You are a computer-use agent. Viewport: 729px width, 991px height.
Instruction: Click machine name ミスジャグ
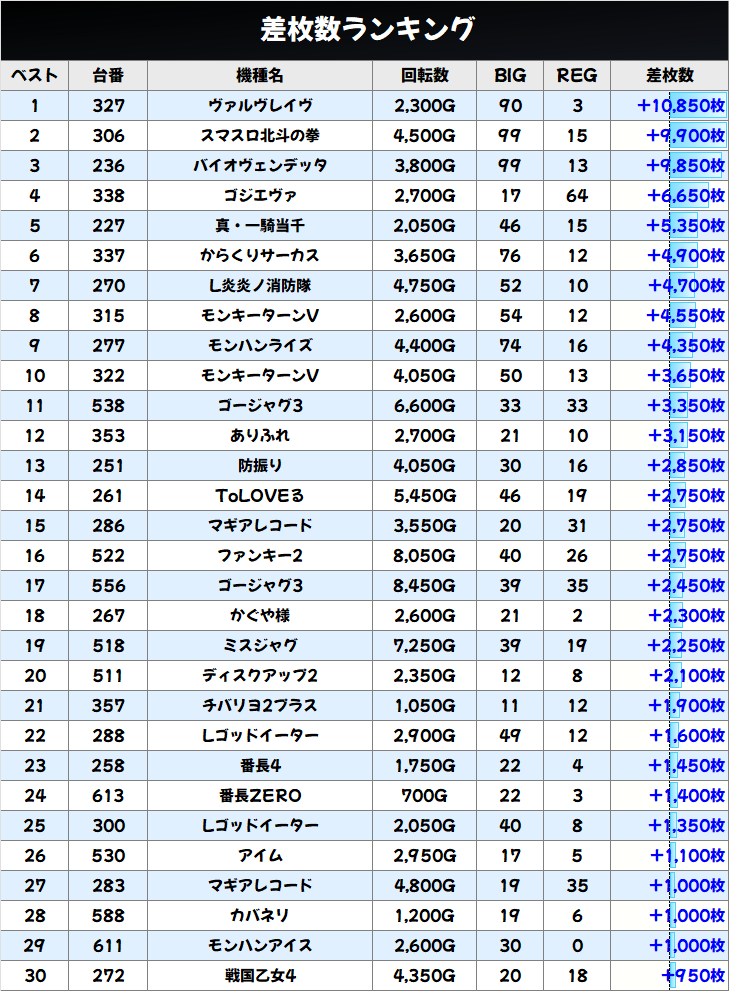260,645
